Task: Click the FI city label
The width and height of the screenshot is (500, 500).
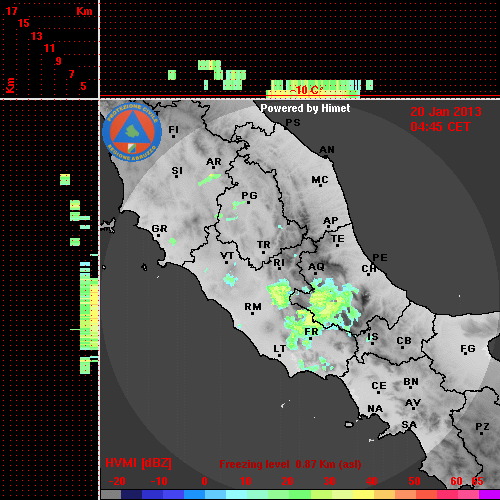Action: pyautogui.click(x=173, y=129)
